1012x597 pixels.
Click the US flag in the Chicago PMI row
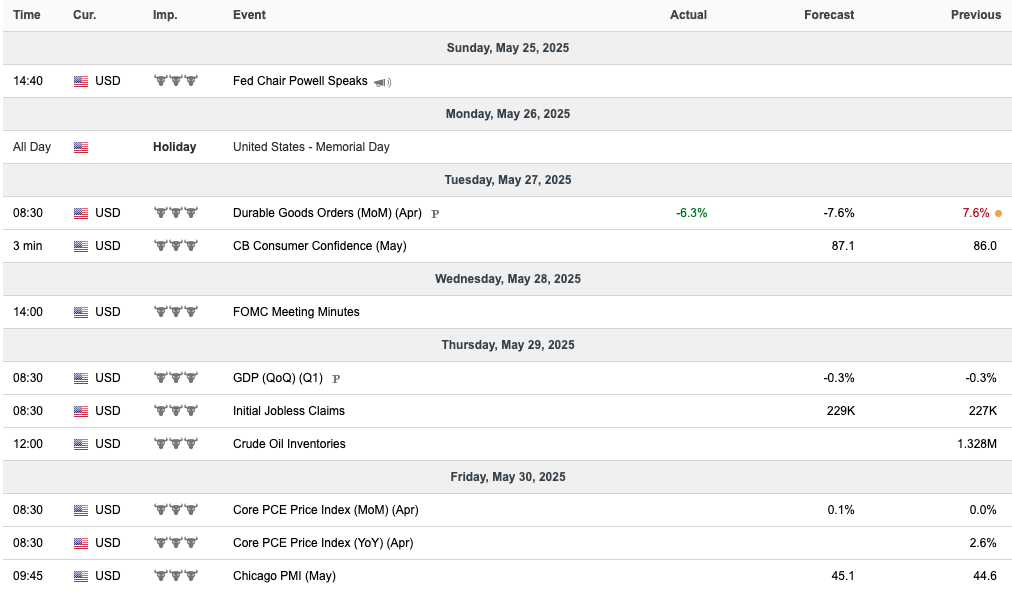(81, 576)
